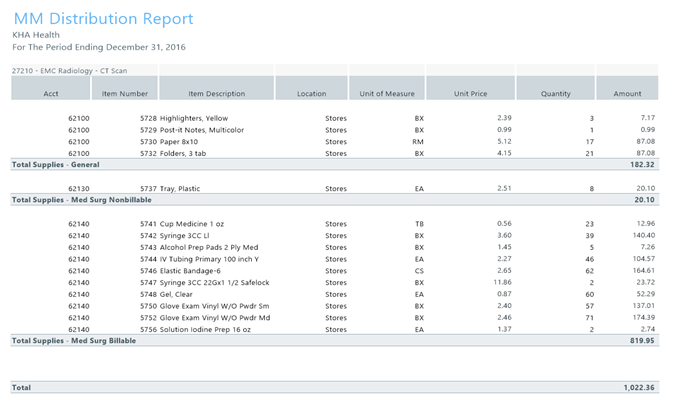Click the MM Distribution Report title
This screenshot has width=673, height=406.
(103, 19)
